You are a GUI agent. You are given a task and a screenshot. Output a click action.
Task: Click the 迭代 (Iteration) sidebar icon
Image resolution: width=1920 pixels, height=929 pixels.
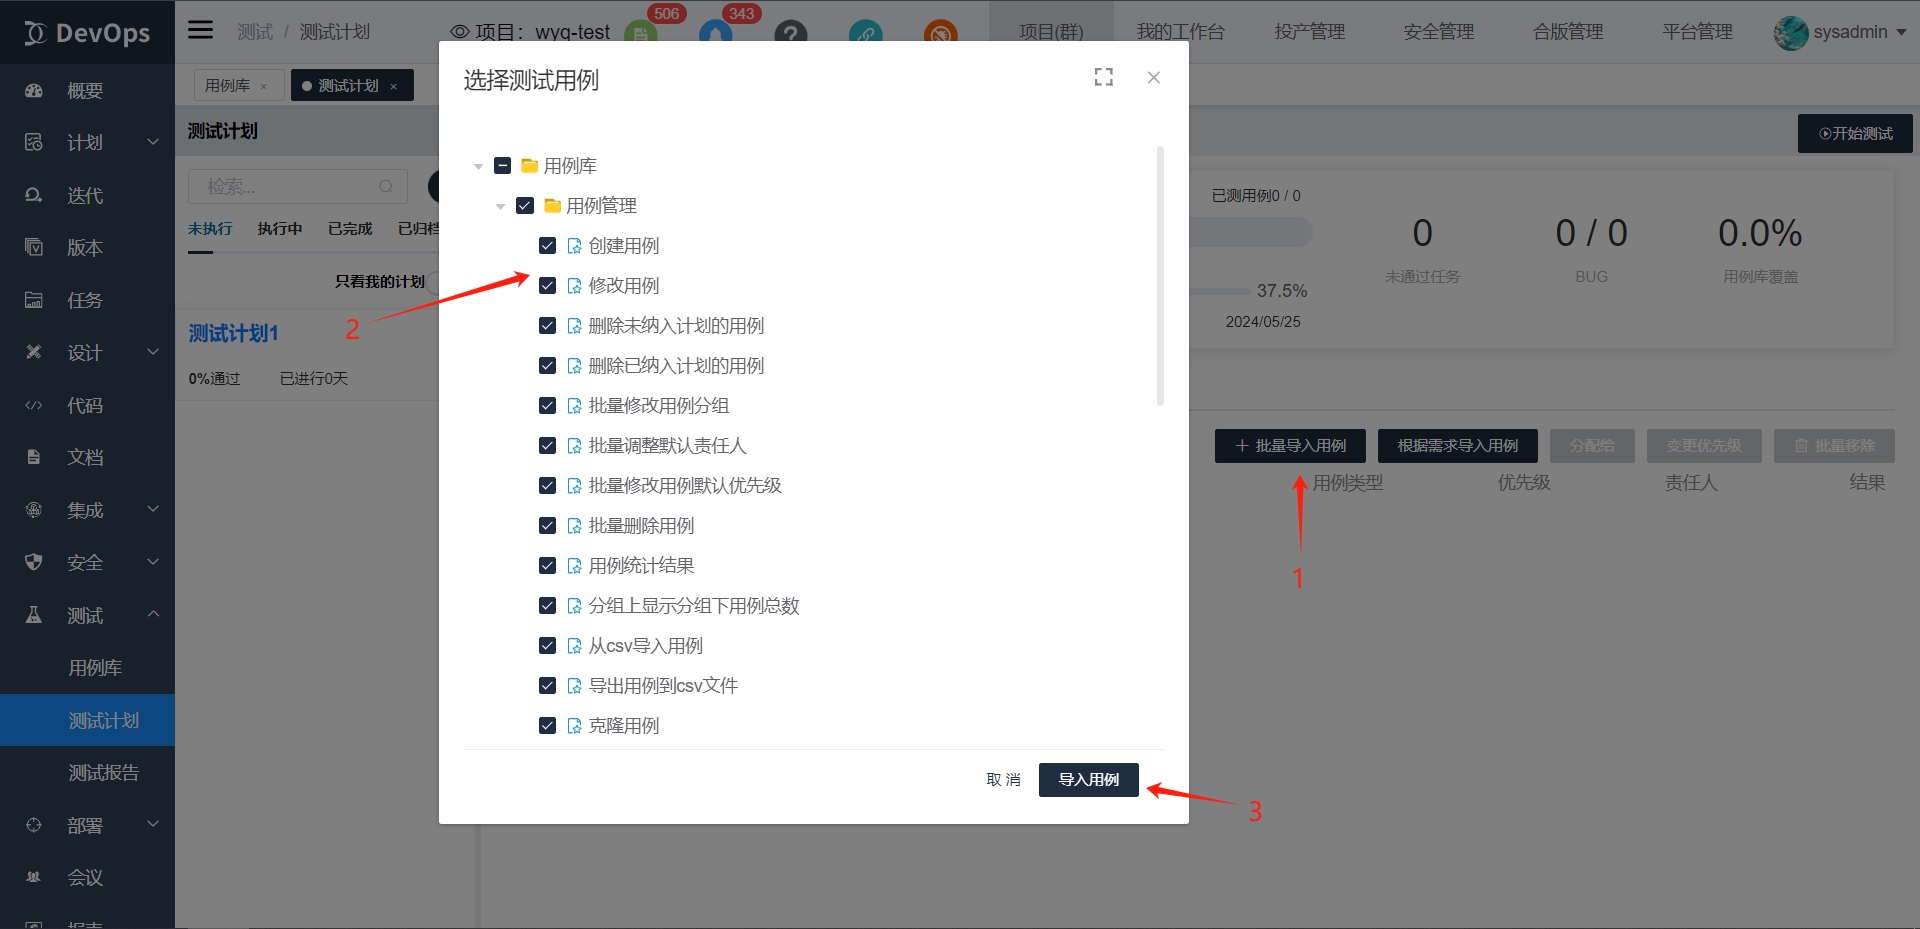pyautogui.click(x=84, y=195)
